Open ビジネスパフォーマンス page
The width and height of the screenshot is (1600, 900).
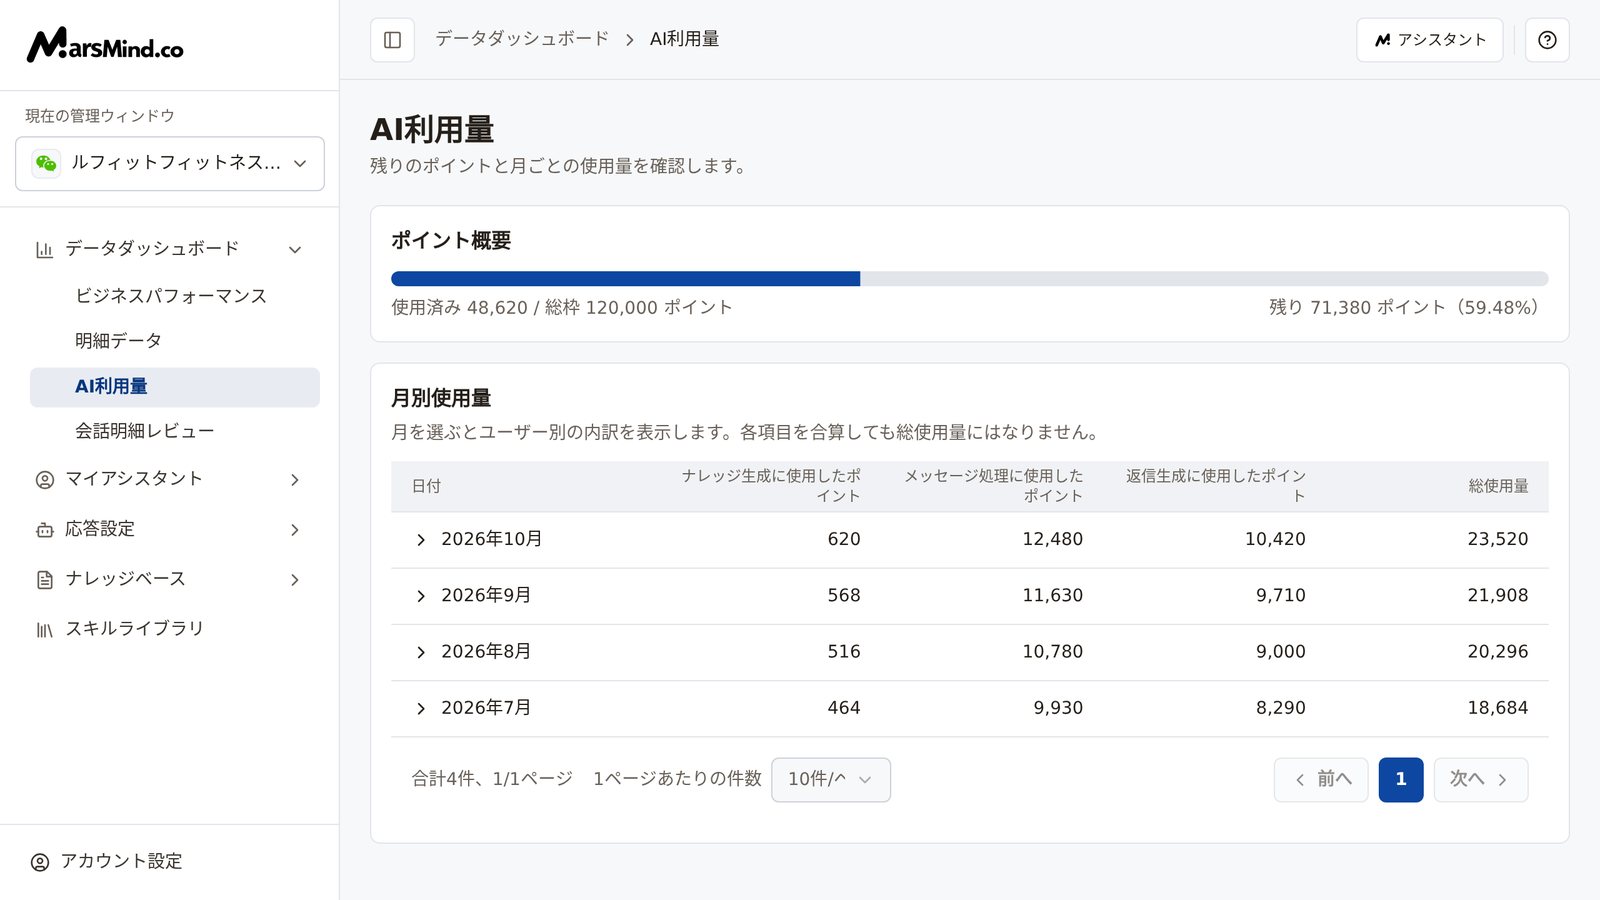(x=171, y=296)
